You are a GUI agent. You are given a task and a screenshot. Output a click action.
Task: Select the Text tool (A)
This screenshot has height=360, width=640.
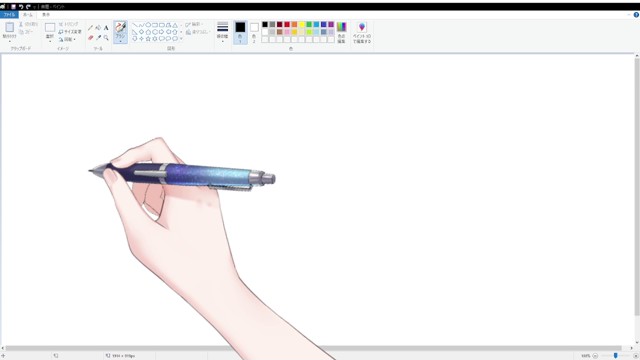coord(106,28)
